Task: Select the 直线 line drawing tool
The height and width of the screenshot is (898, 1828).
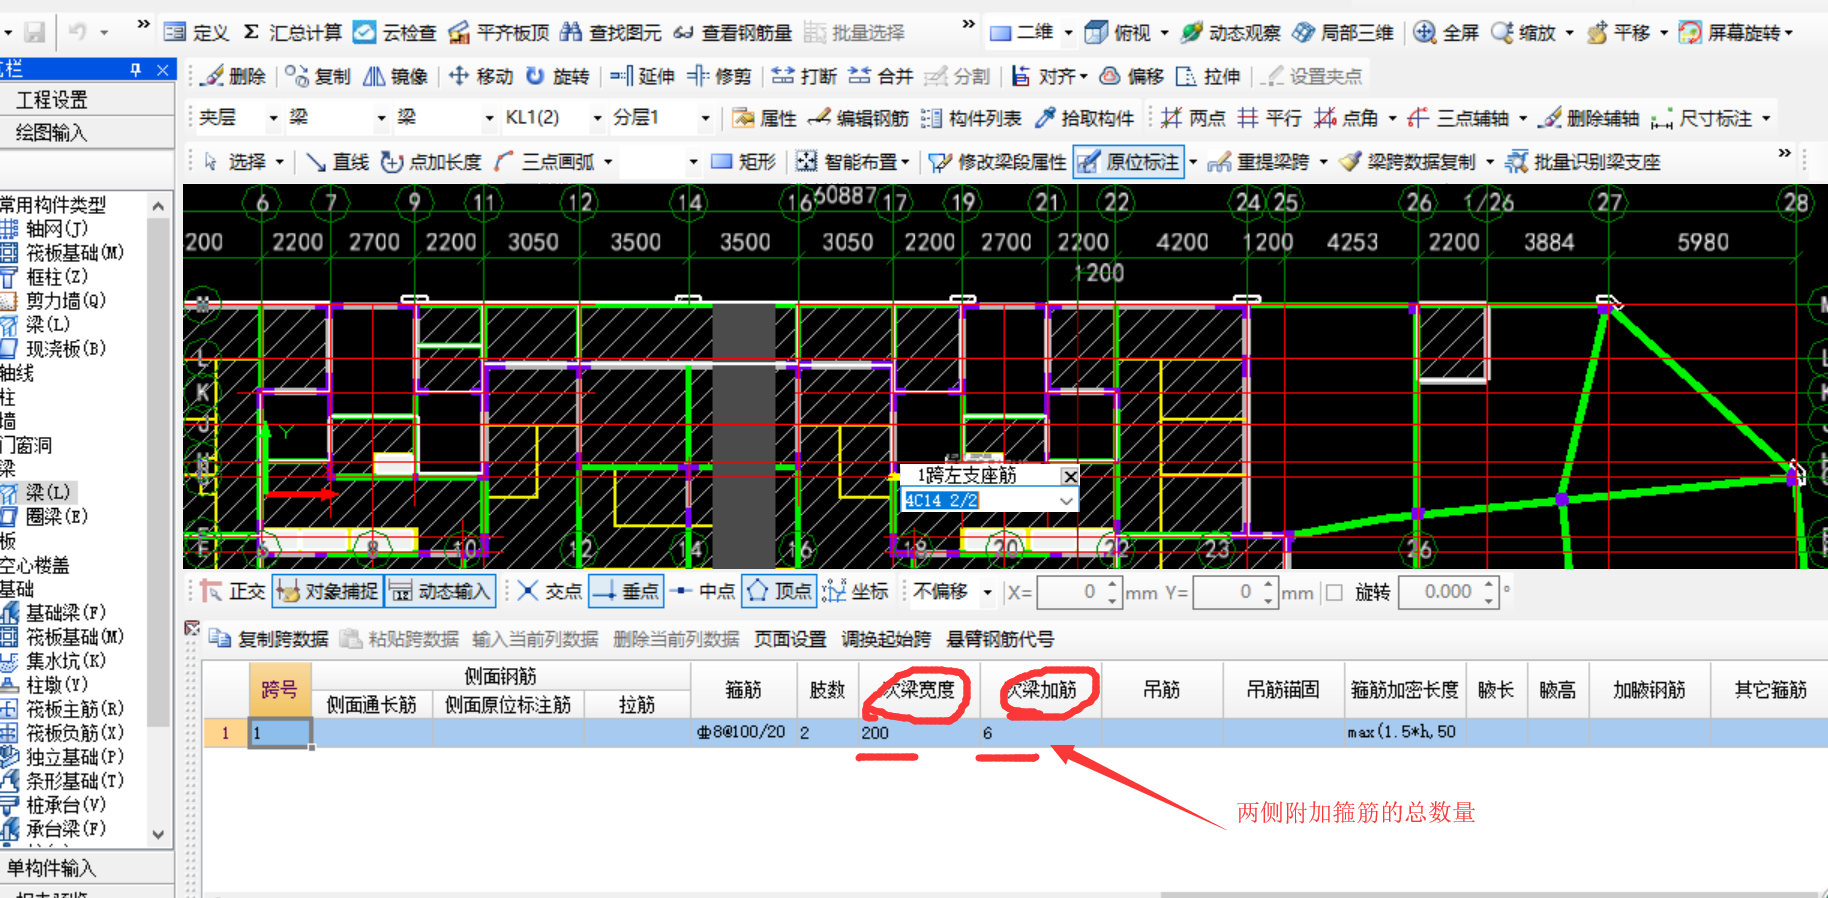Action: coord(337,161)
